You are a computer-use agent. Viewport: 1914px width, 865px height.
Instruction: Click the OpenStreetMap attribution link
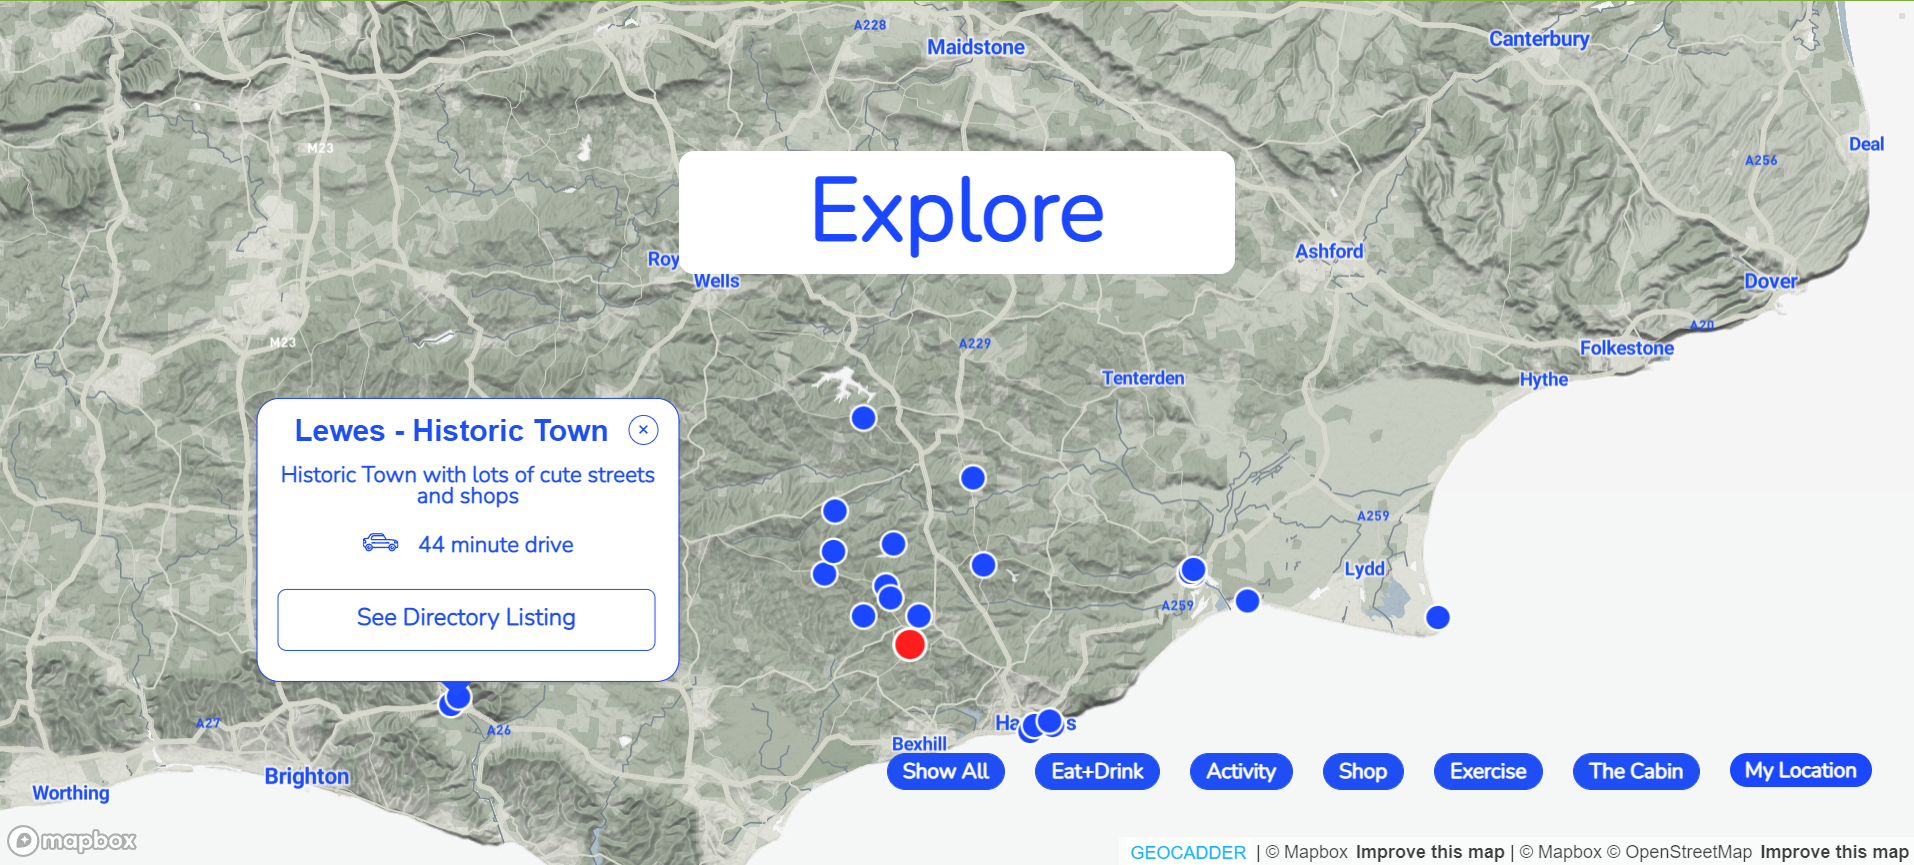pos(1688,852)
